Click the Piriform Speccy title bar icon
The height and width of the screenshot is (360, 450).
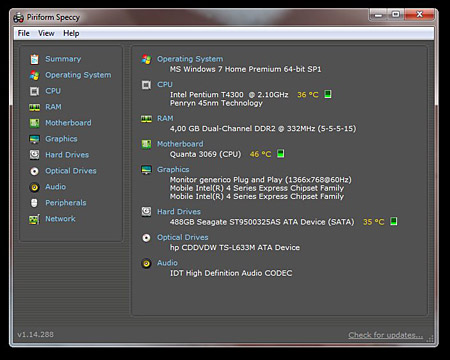click(19, 17)
